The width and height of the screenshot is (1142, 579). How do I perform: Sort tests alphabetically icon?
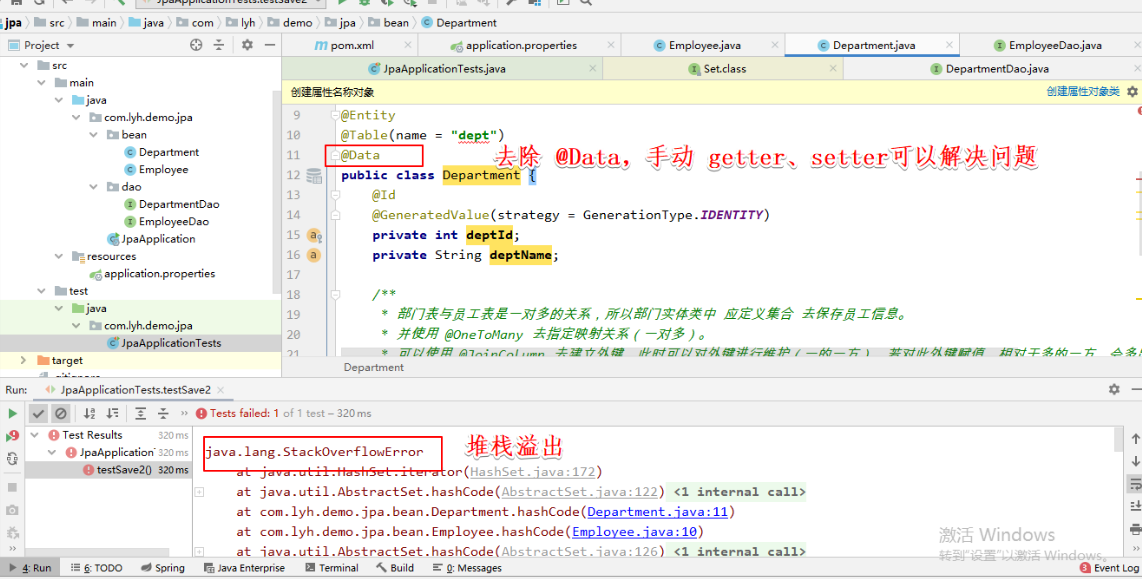[90, 413]
